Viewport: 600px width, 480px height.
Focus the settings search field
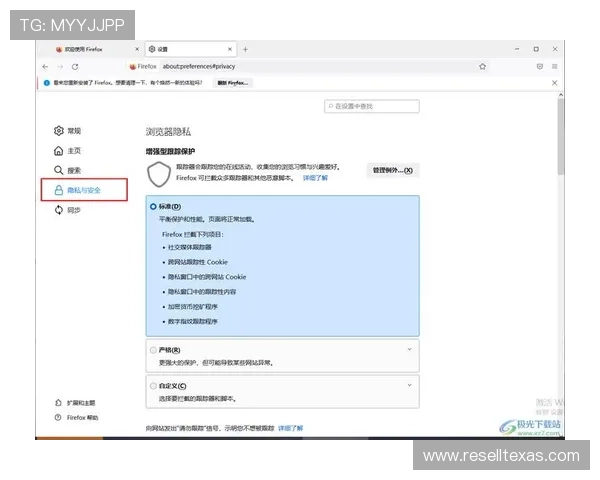(x=372, y=106)
